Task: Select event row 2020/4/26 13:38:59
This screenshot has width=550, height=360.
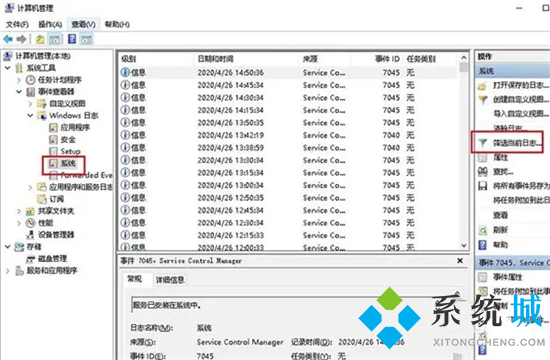Action: pyautogui.click(x=288, y=148)
